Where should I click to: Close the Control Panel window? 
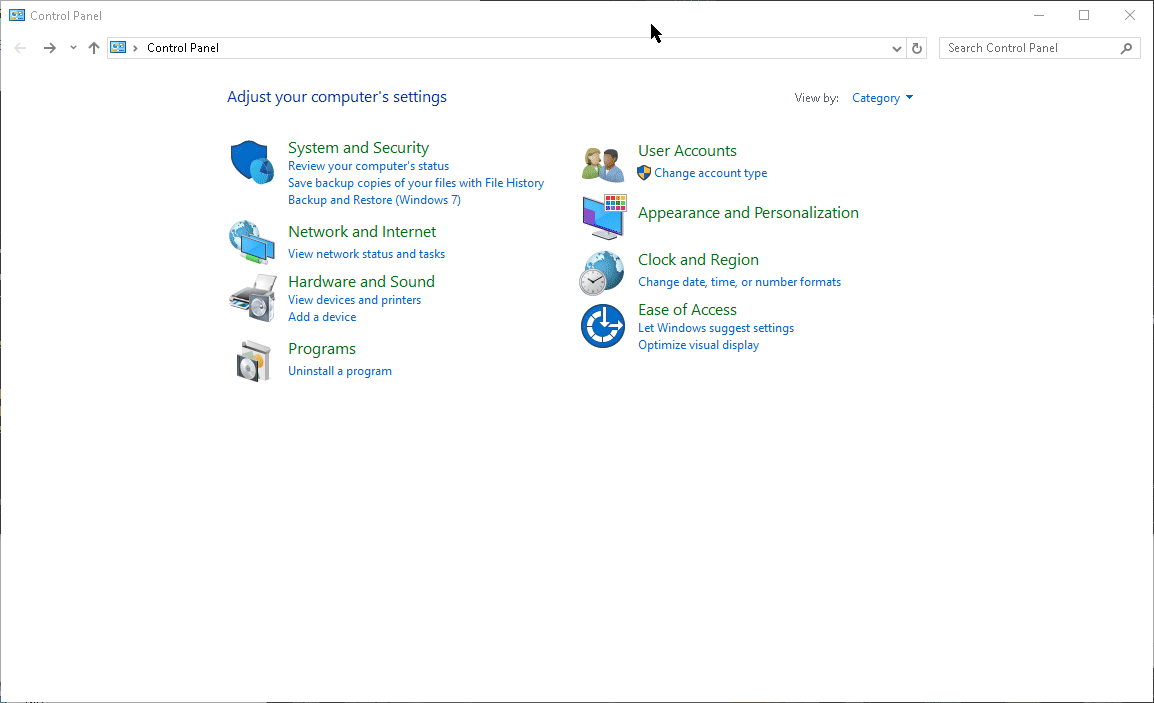(x=1130, y=15)
